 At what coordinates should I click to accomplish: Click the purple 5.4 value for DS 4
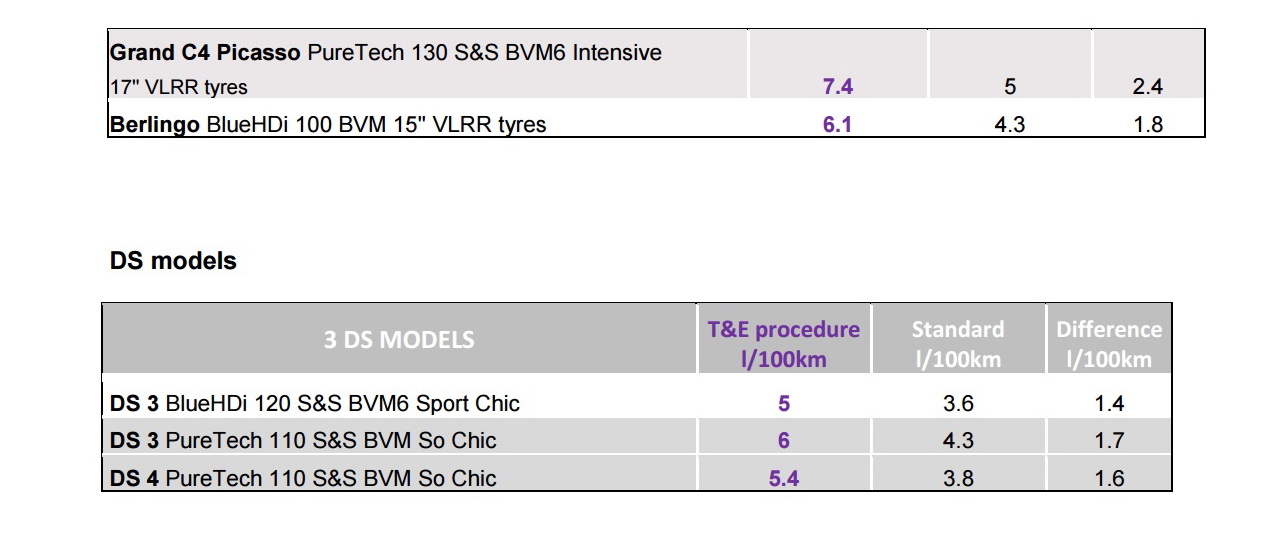pyautogui.click(x=784, y=478)
